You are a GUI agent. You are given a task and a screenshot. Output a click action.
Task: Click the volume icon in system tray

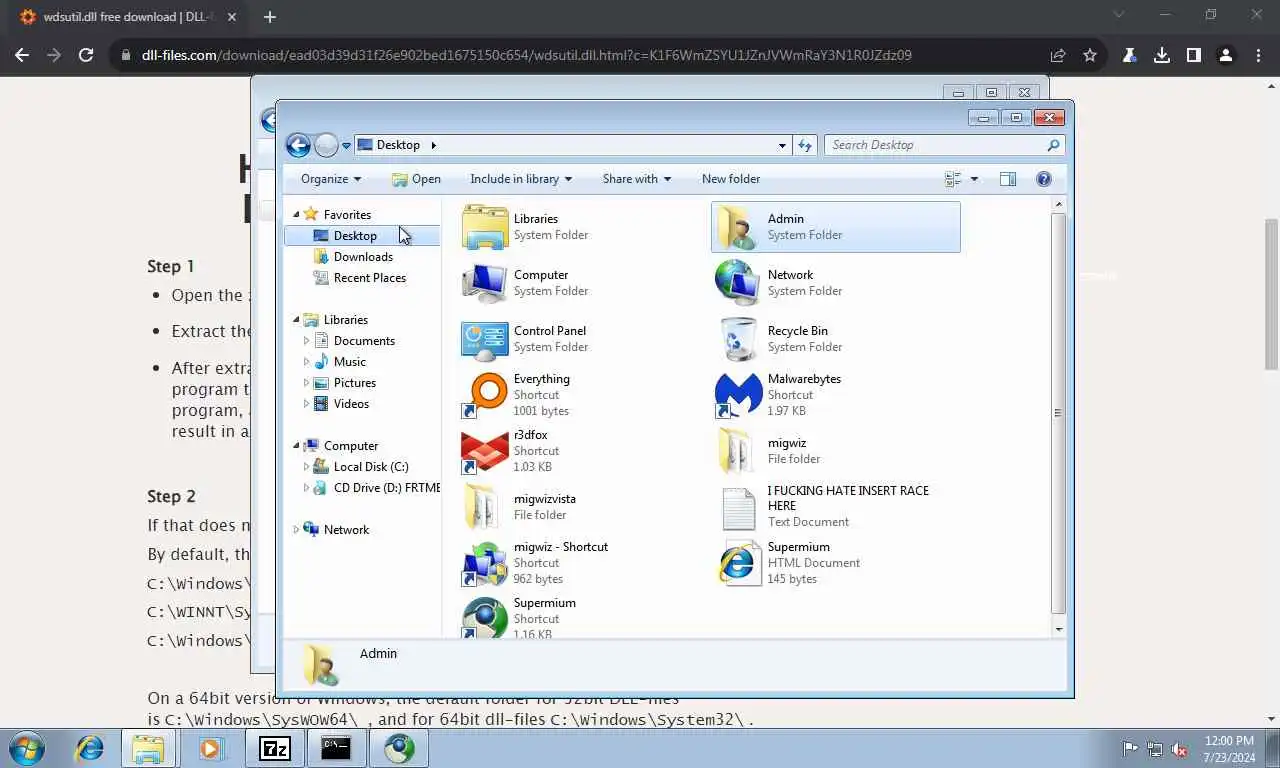tap(1180, 748)
